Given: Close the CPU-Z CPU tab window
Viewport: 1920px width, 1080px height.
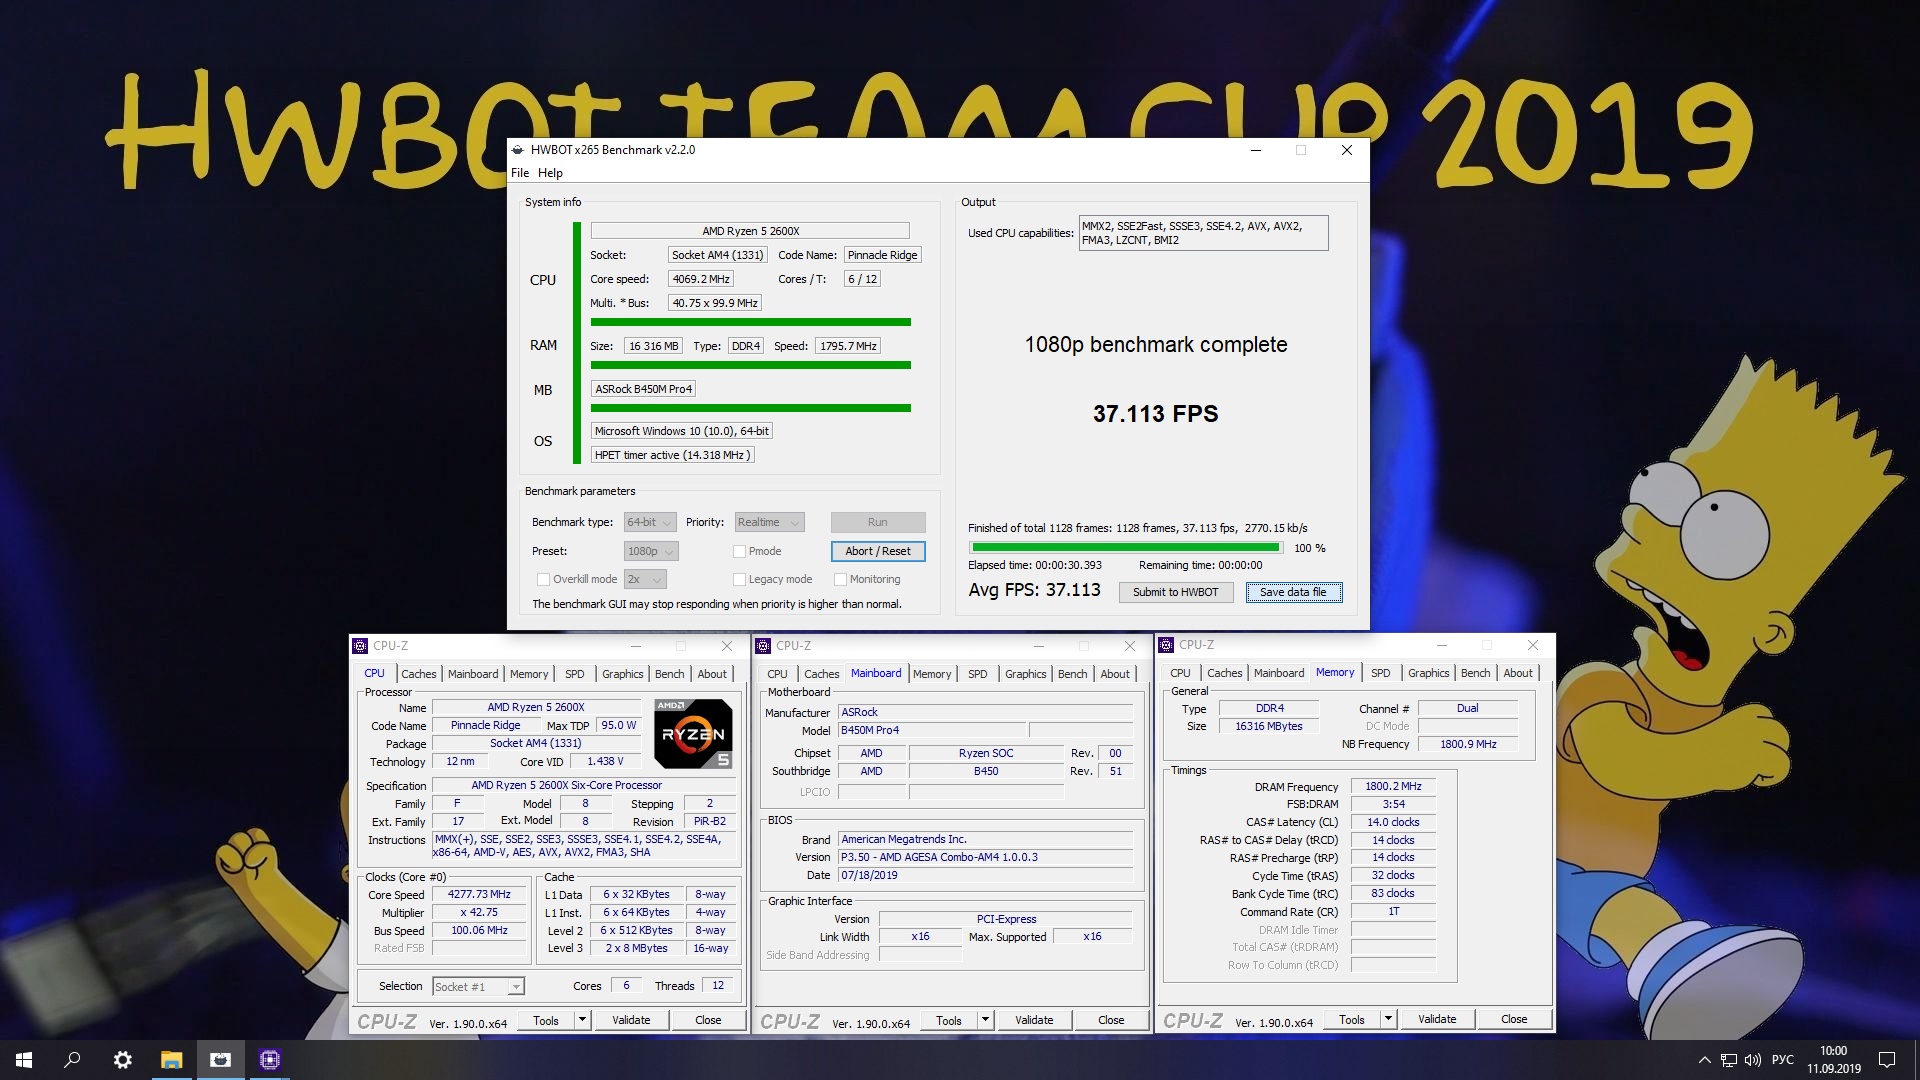Looking at the screenshot, I should tap(727, 646).
